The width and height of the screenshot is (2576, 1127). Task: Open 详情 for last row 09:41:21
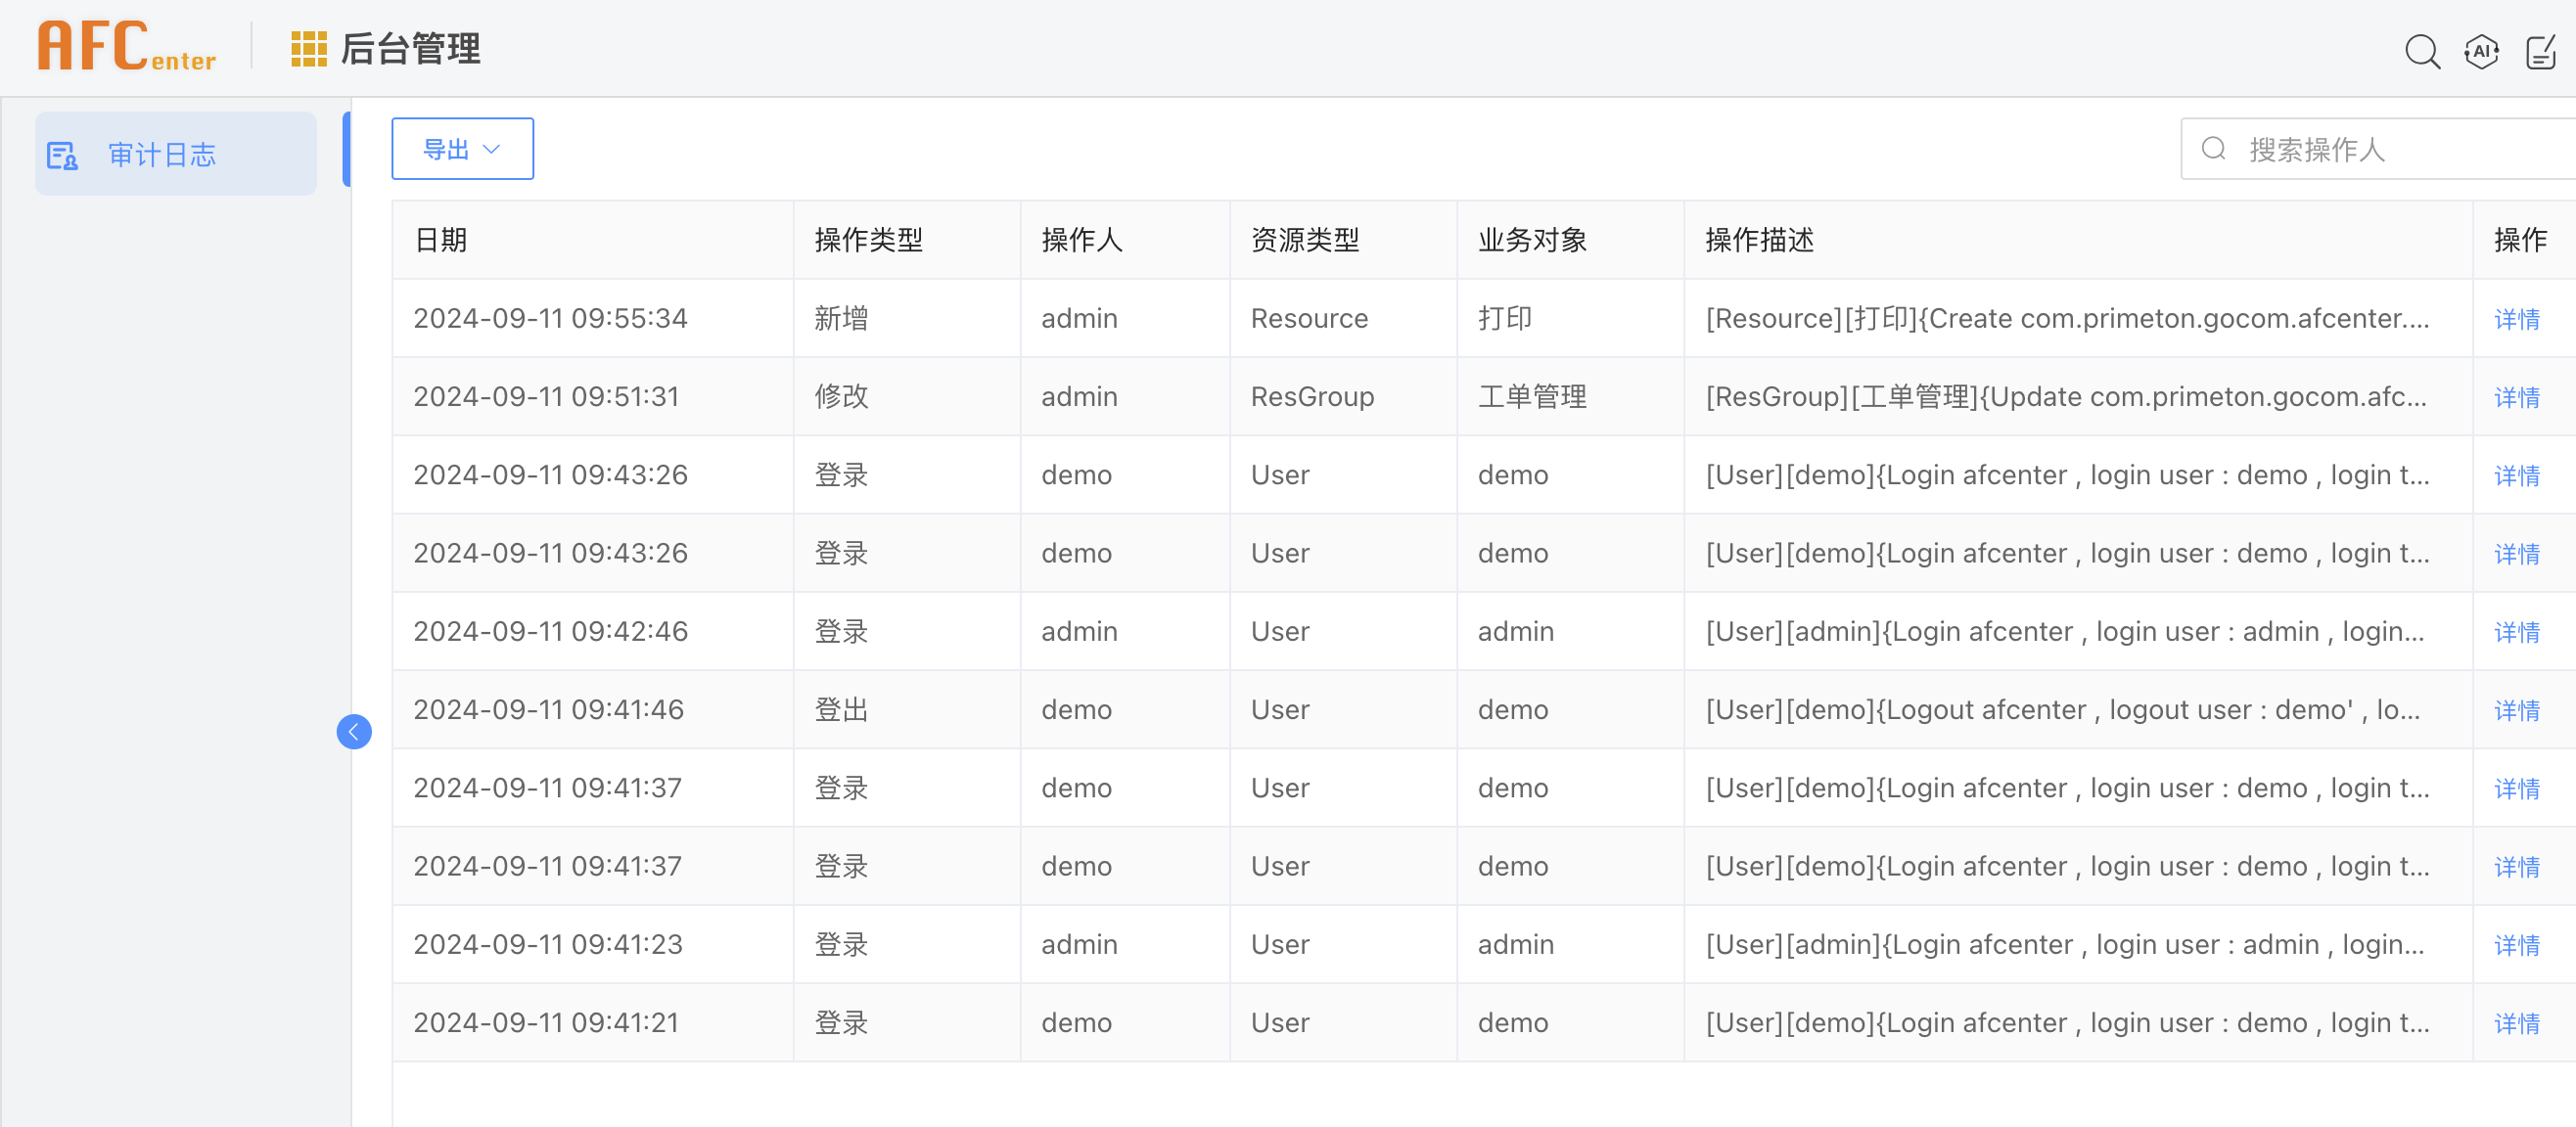click(x=2516, y=1023)
